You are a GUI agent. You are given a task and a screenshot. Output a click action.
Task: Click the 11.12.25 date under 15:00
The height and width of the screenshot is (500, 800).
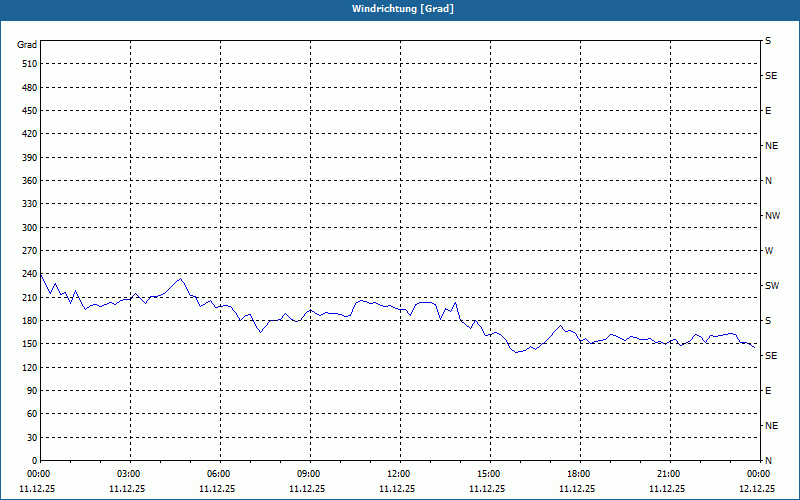coord(487,489)
